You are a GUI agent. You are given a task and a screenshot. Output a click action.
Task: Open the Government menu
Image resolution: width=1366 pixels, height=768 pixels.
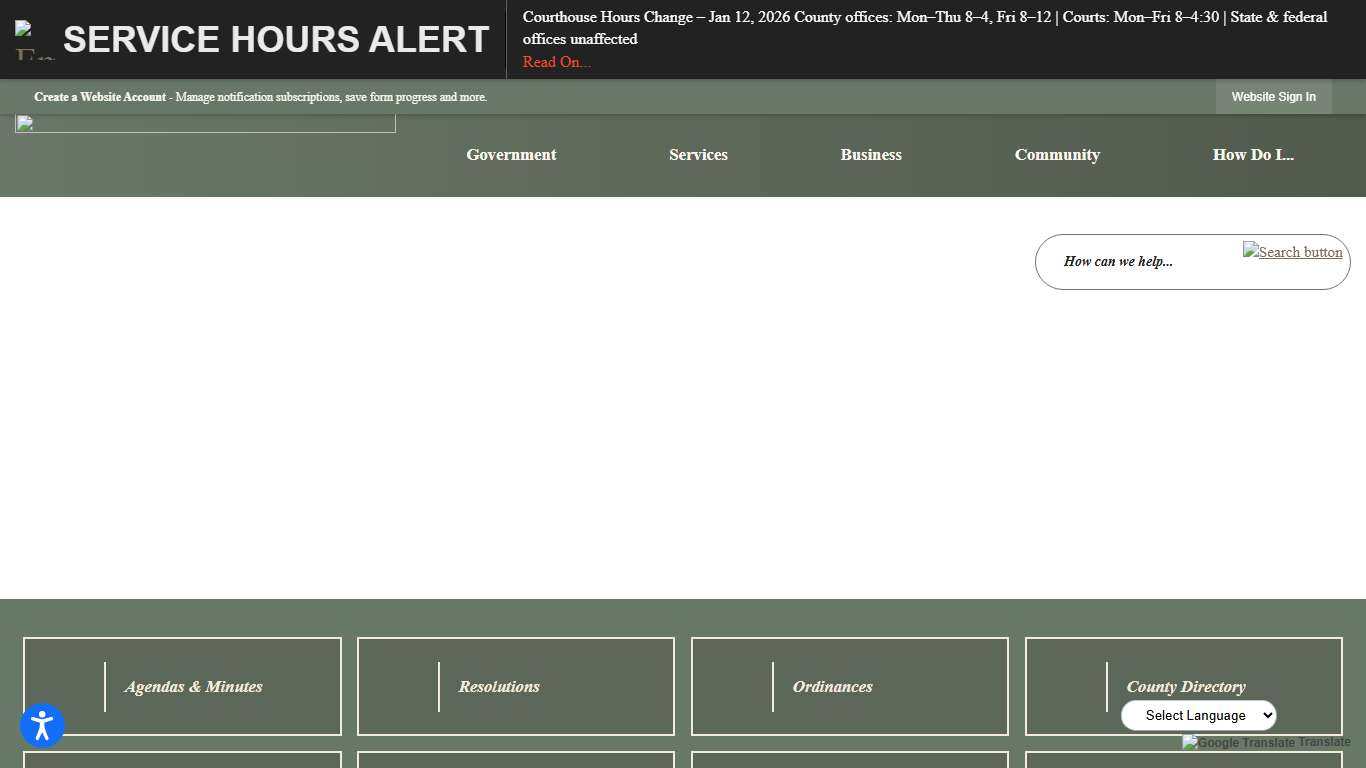point(511,155)
